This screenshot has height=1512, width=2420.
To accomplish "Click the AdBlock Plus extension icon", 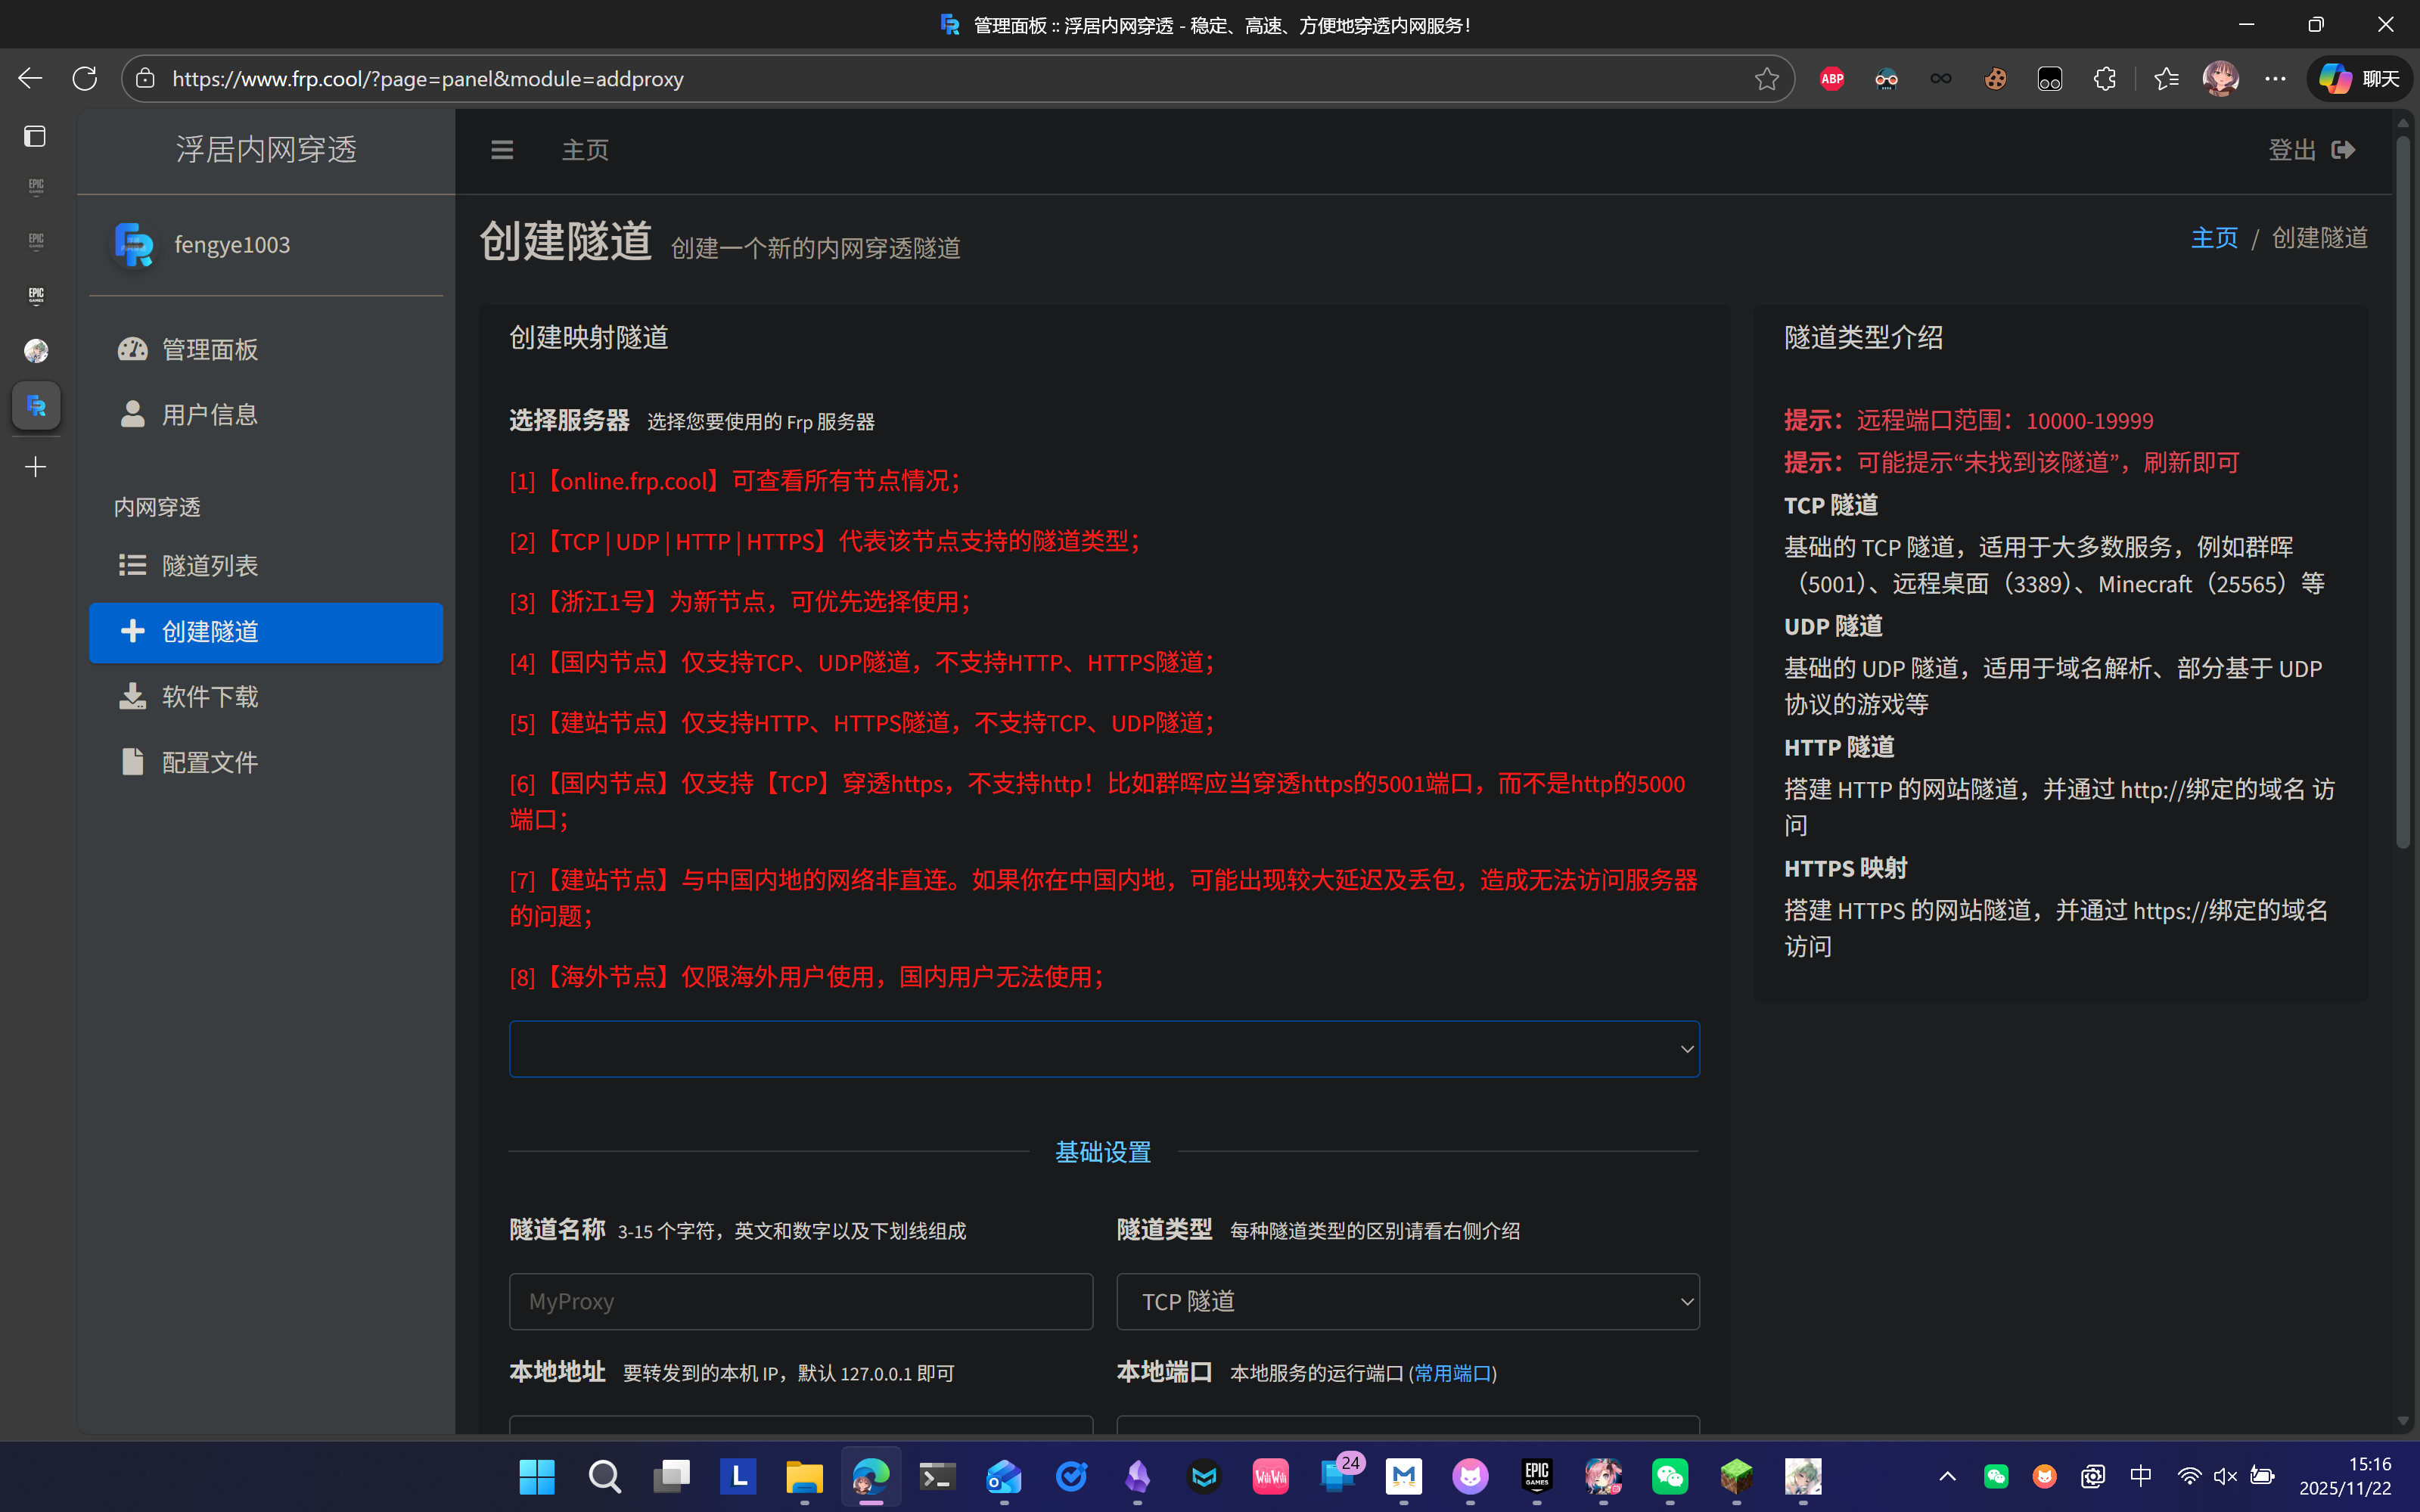I will pyautogui.click(x=1832, y=79).
